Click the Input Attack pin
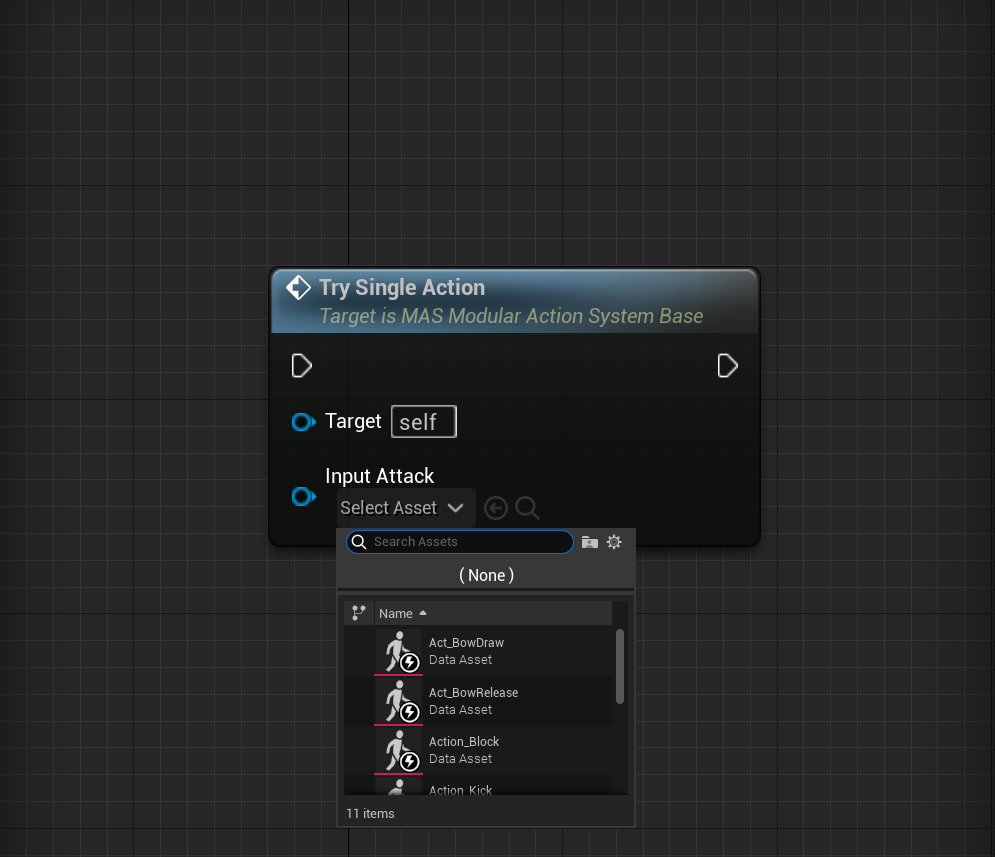 (x=303, y=496)
